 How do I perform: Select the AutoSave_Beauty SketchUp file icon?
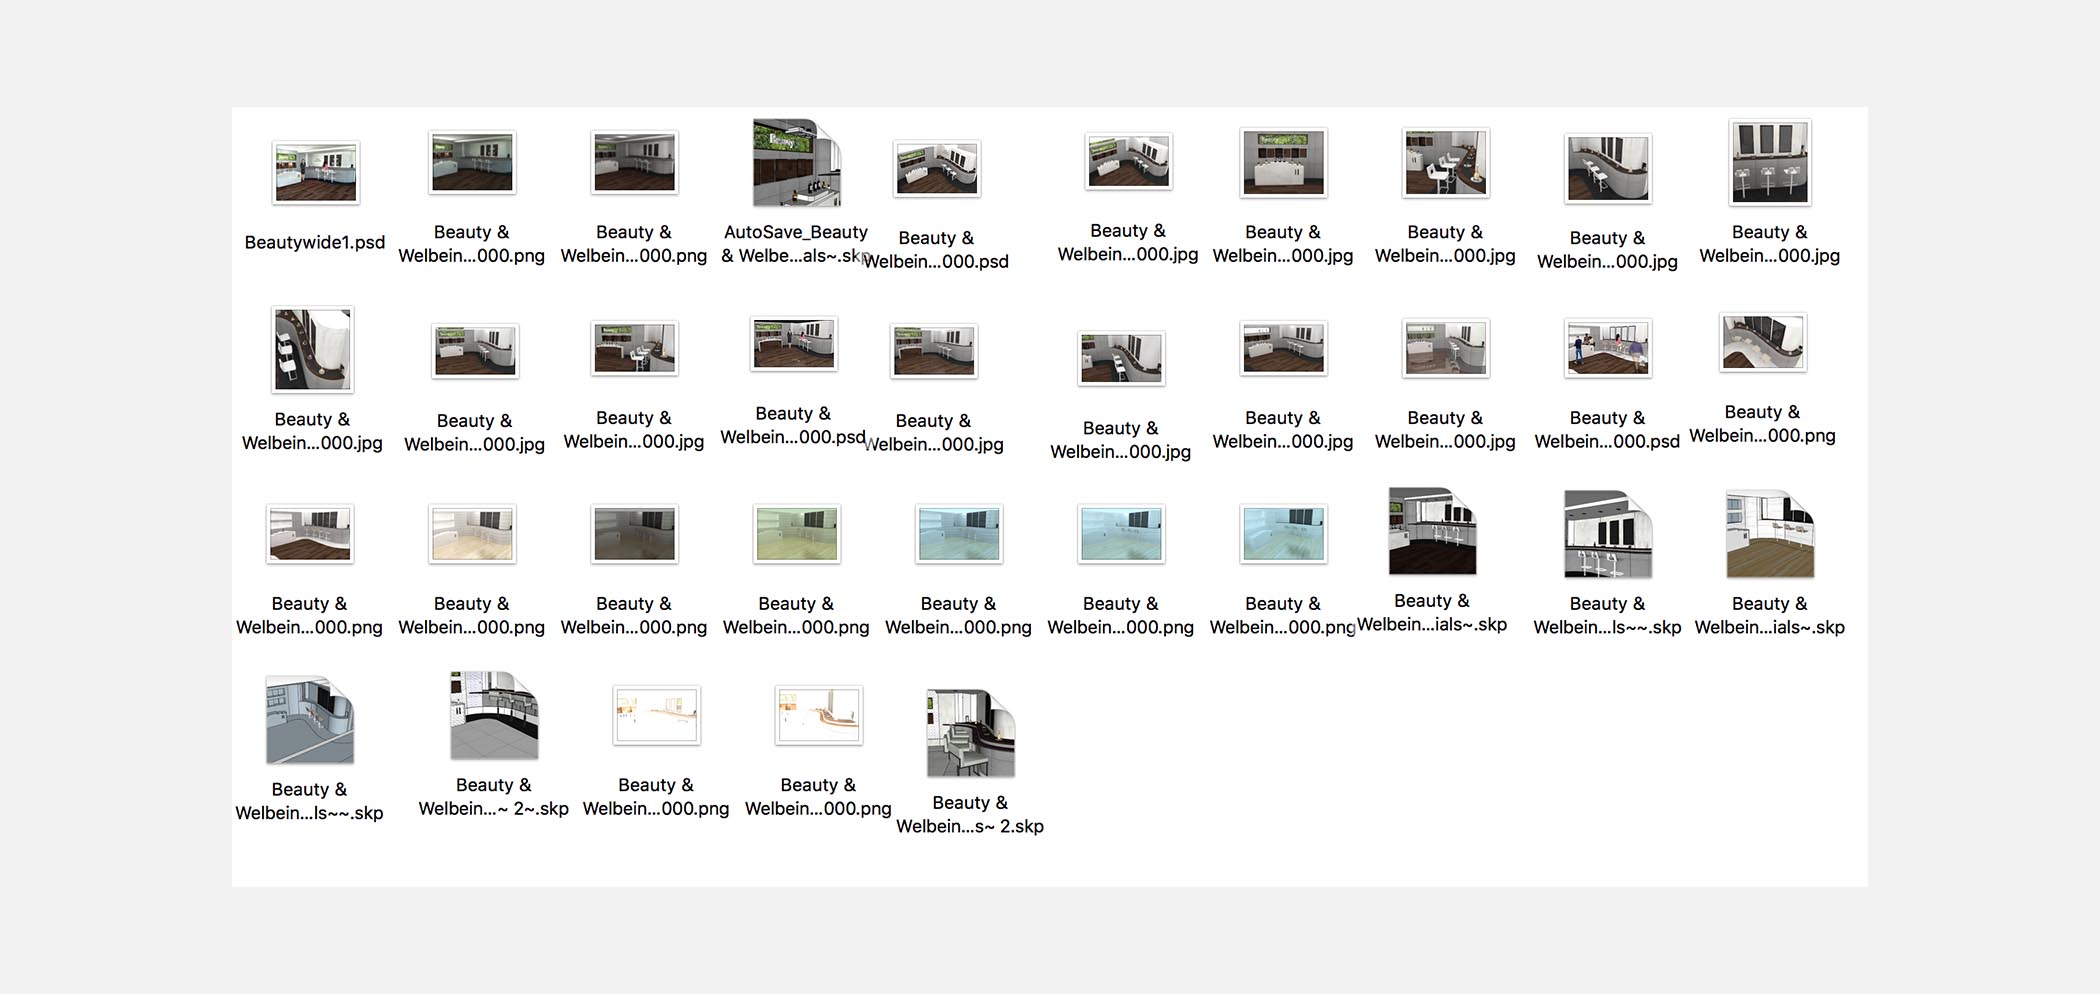tap(796, 163)
